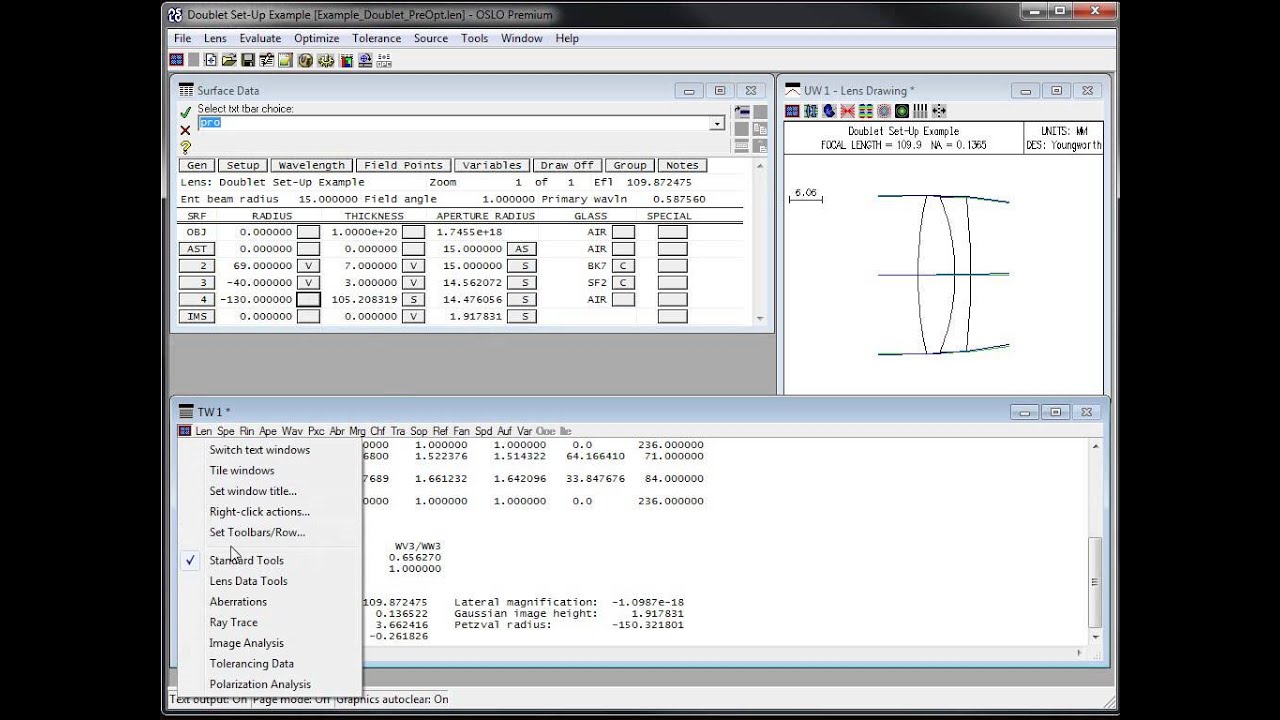Open a lens file via folder icon
The height and width of the screenshot is (720, 1280).
229,60
